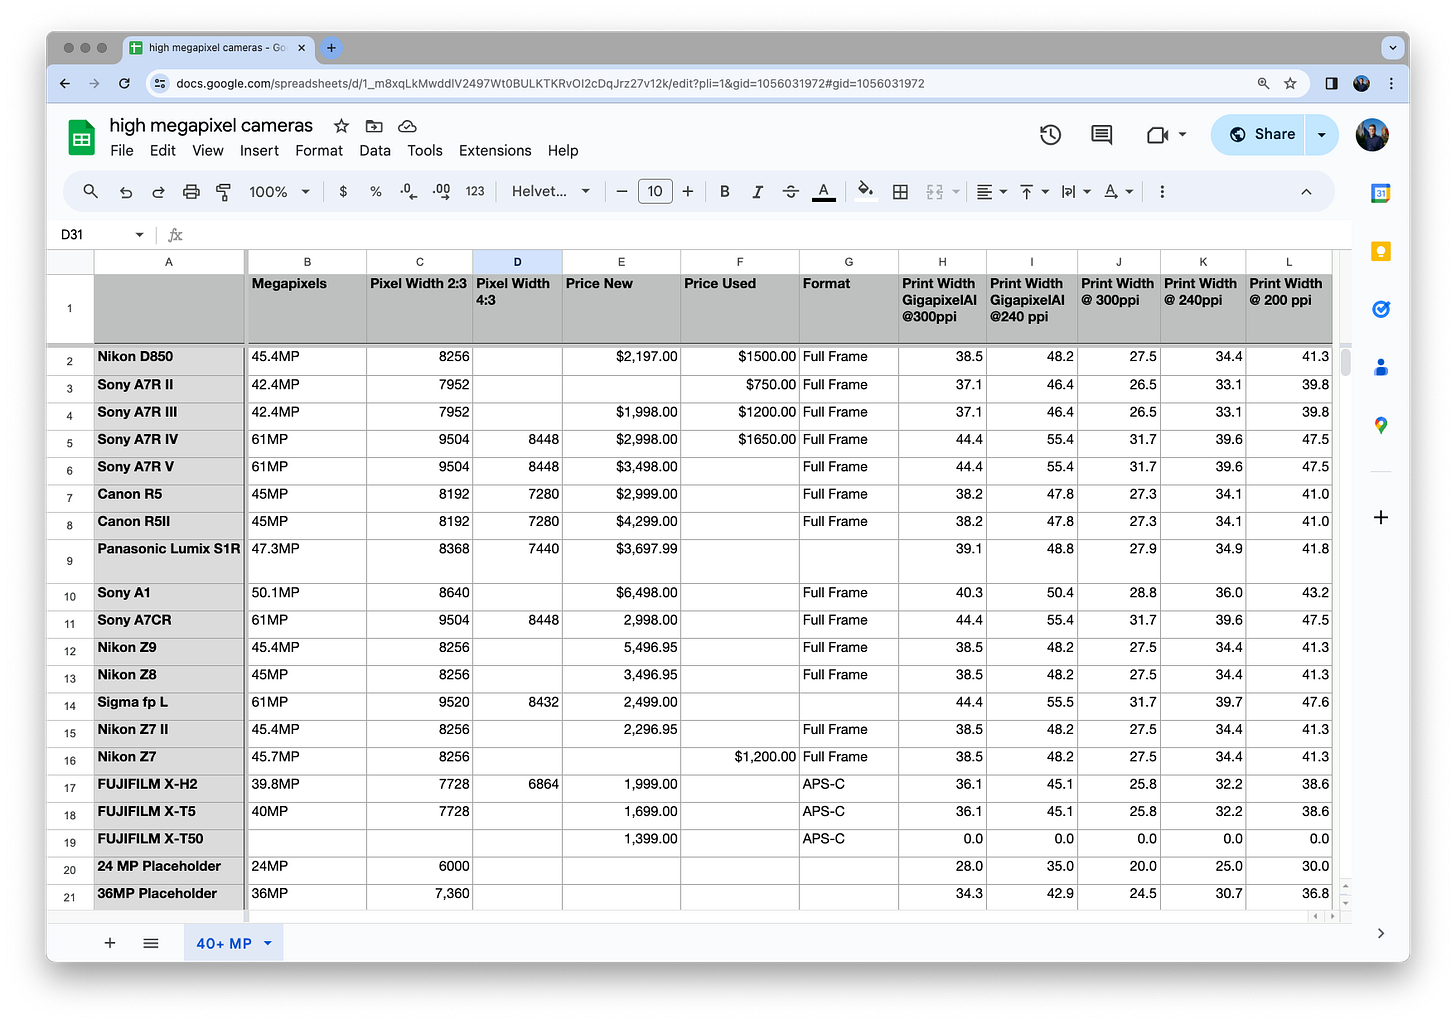Image resolution: width=1456 pixels, height=1023 pixels.
Task: Open the View menu
Action: tap(208, 150)
